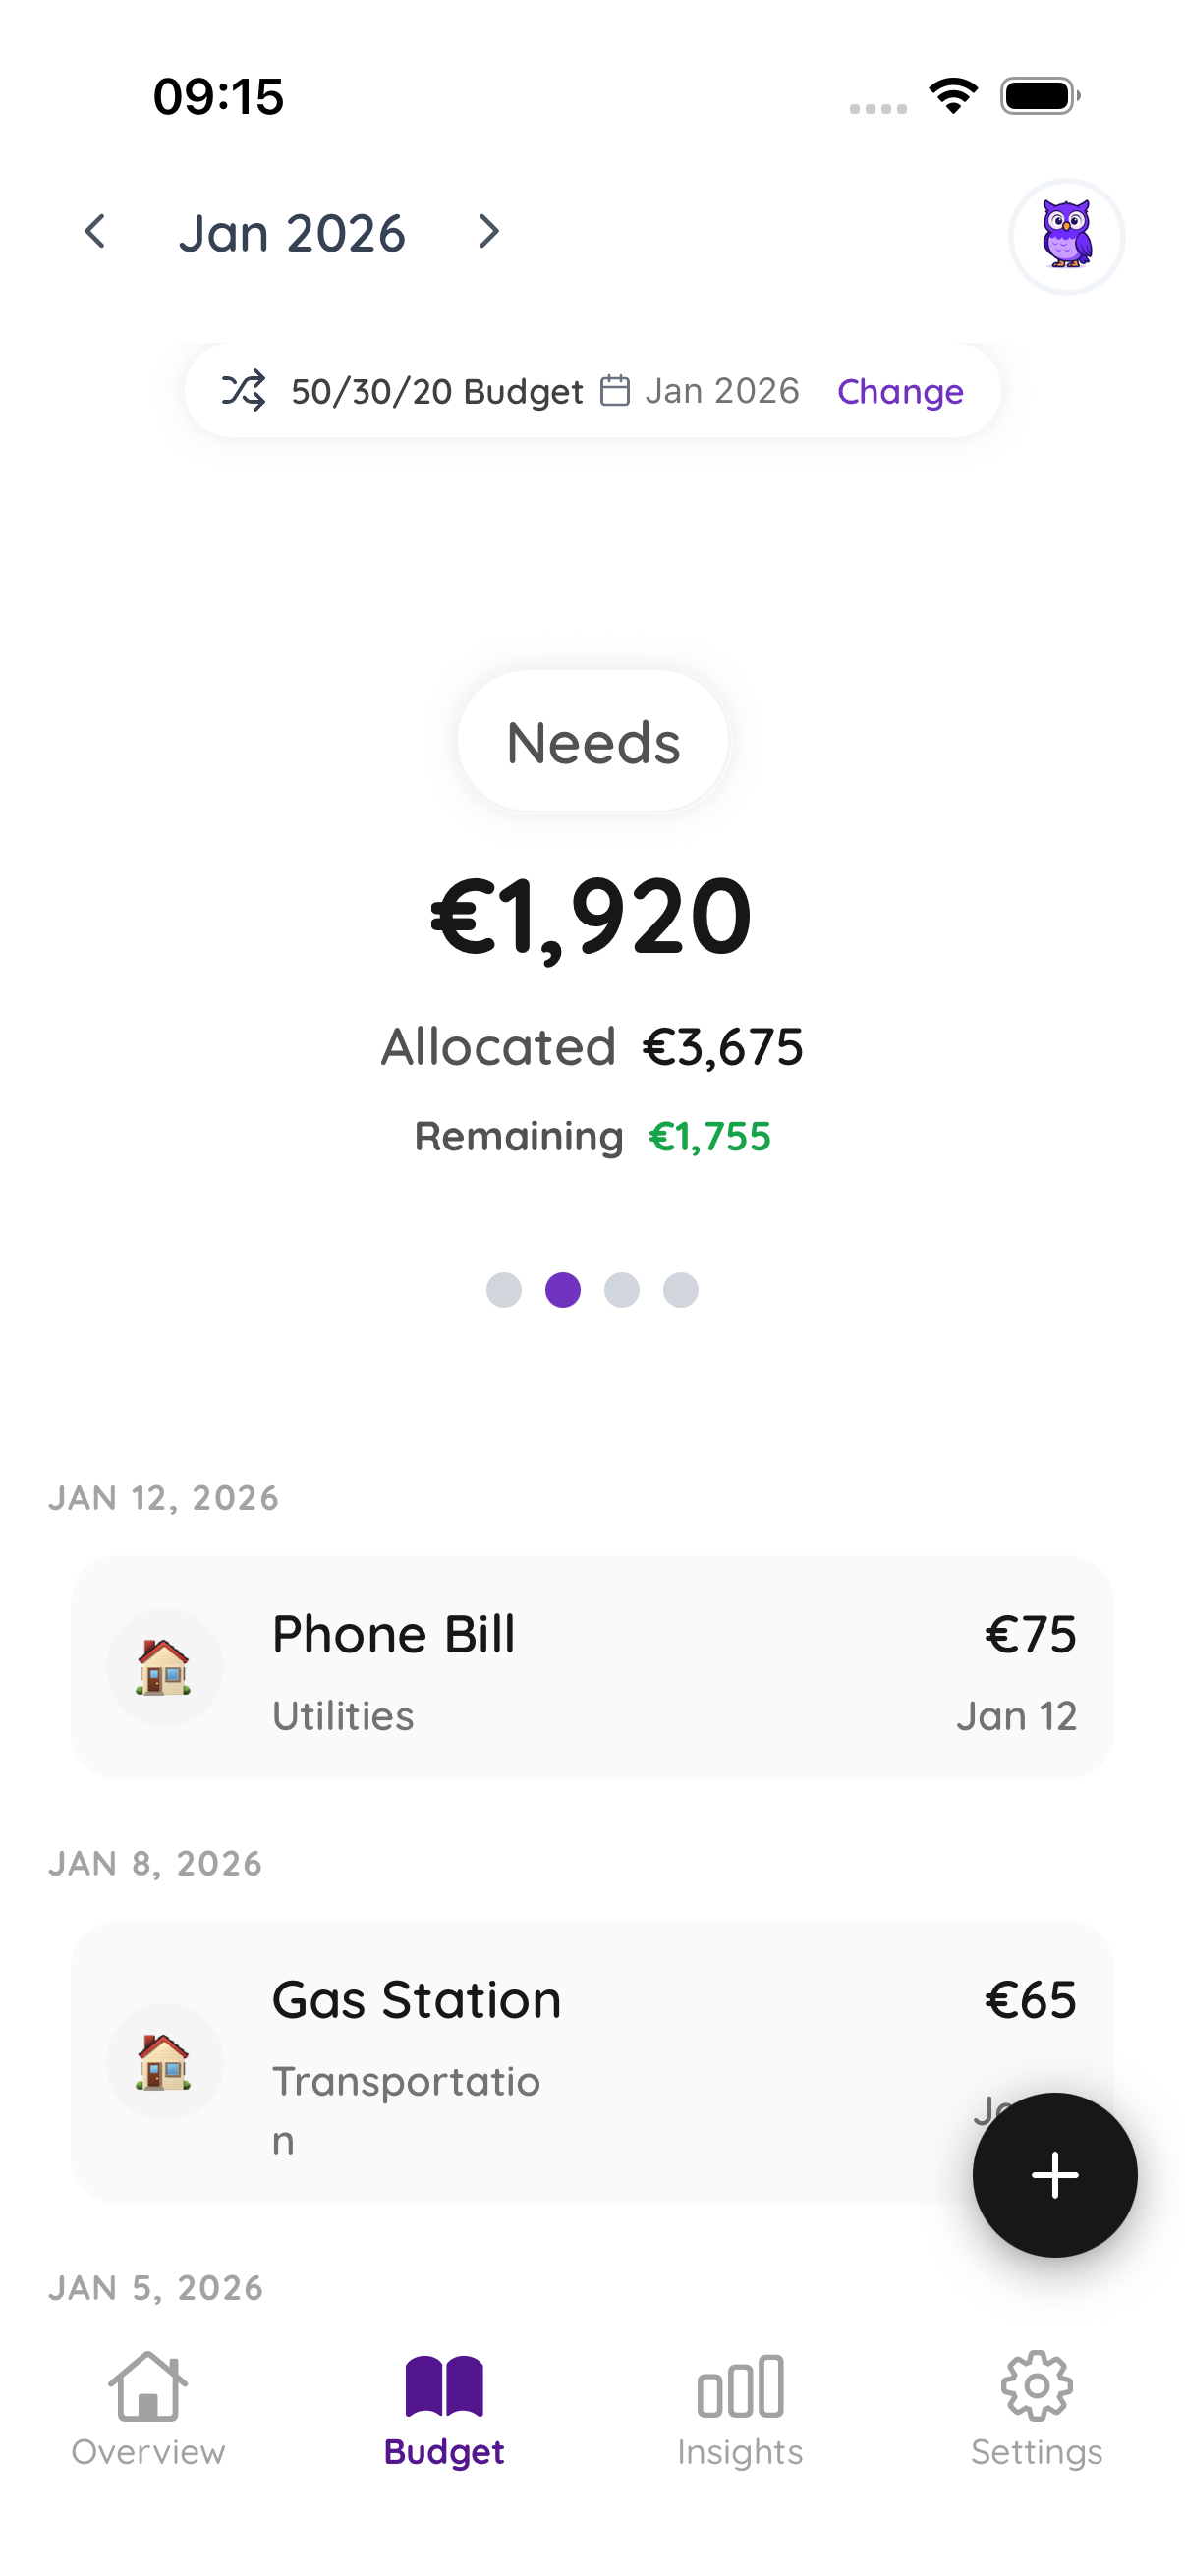Image resolution: width=1185 pixels, height=2576 pixels.
Task: Open the Overview home tab
Action: coord(148,2408)
